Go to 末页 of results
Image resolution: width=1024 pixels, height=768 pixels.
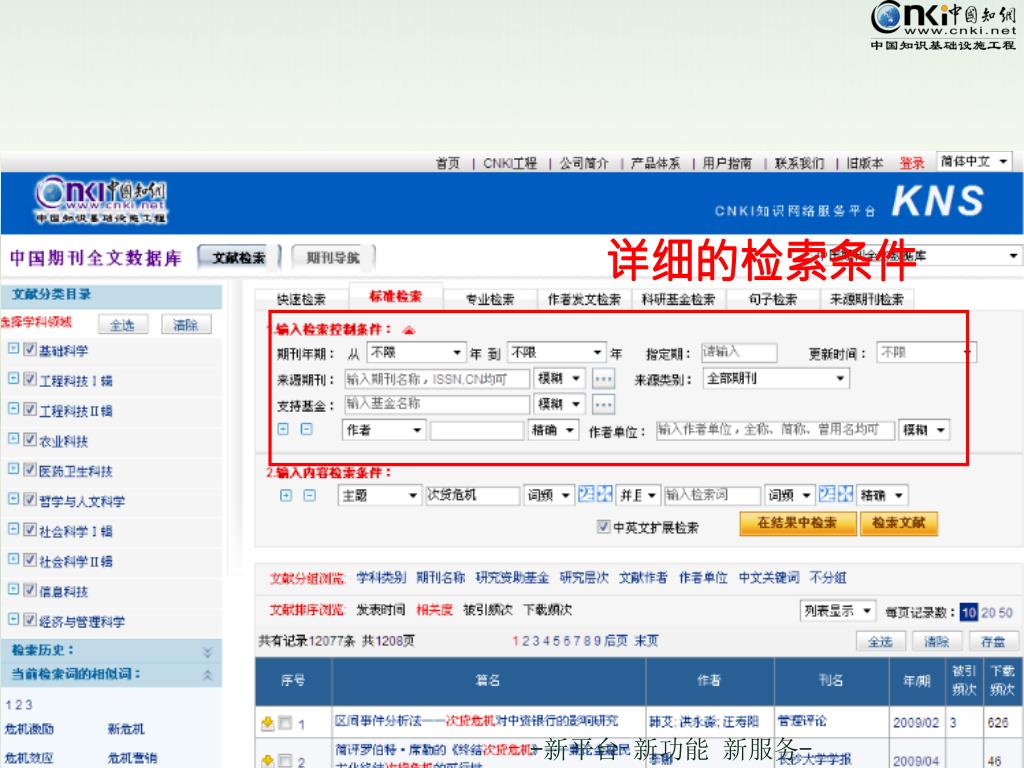pos(647,641)
